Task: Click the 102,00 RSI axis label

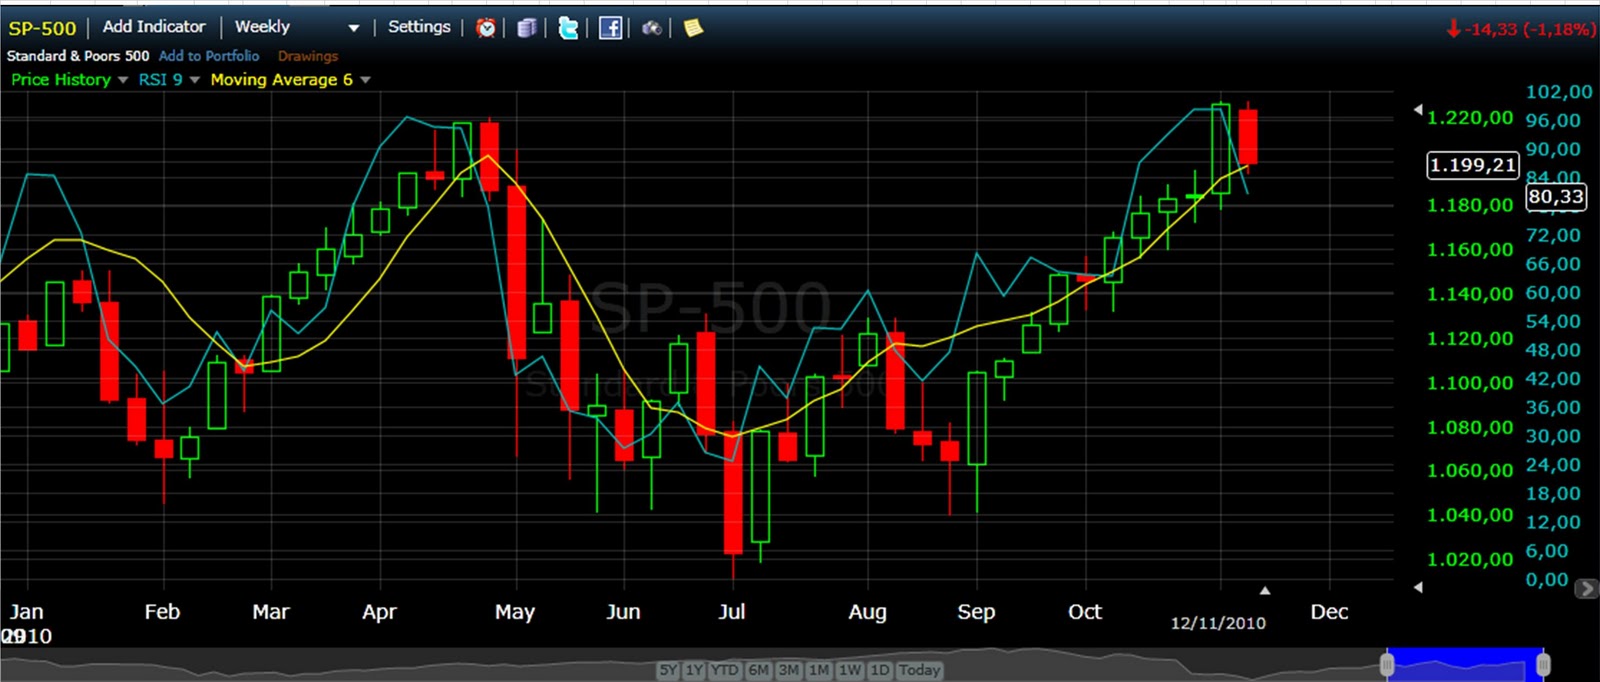Action: pyautogui.click(x=1559, y=92)
